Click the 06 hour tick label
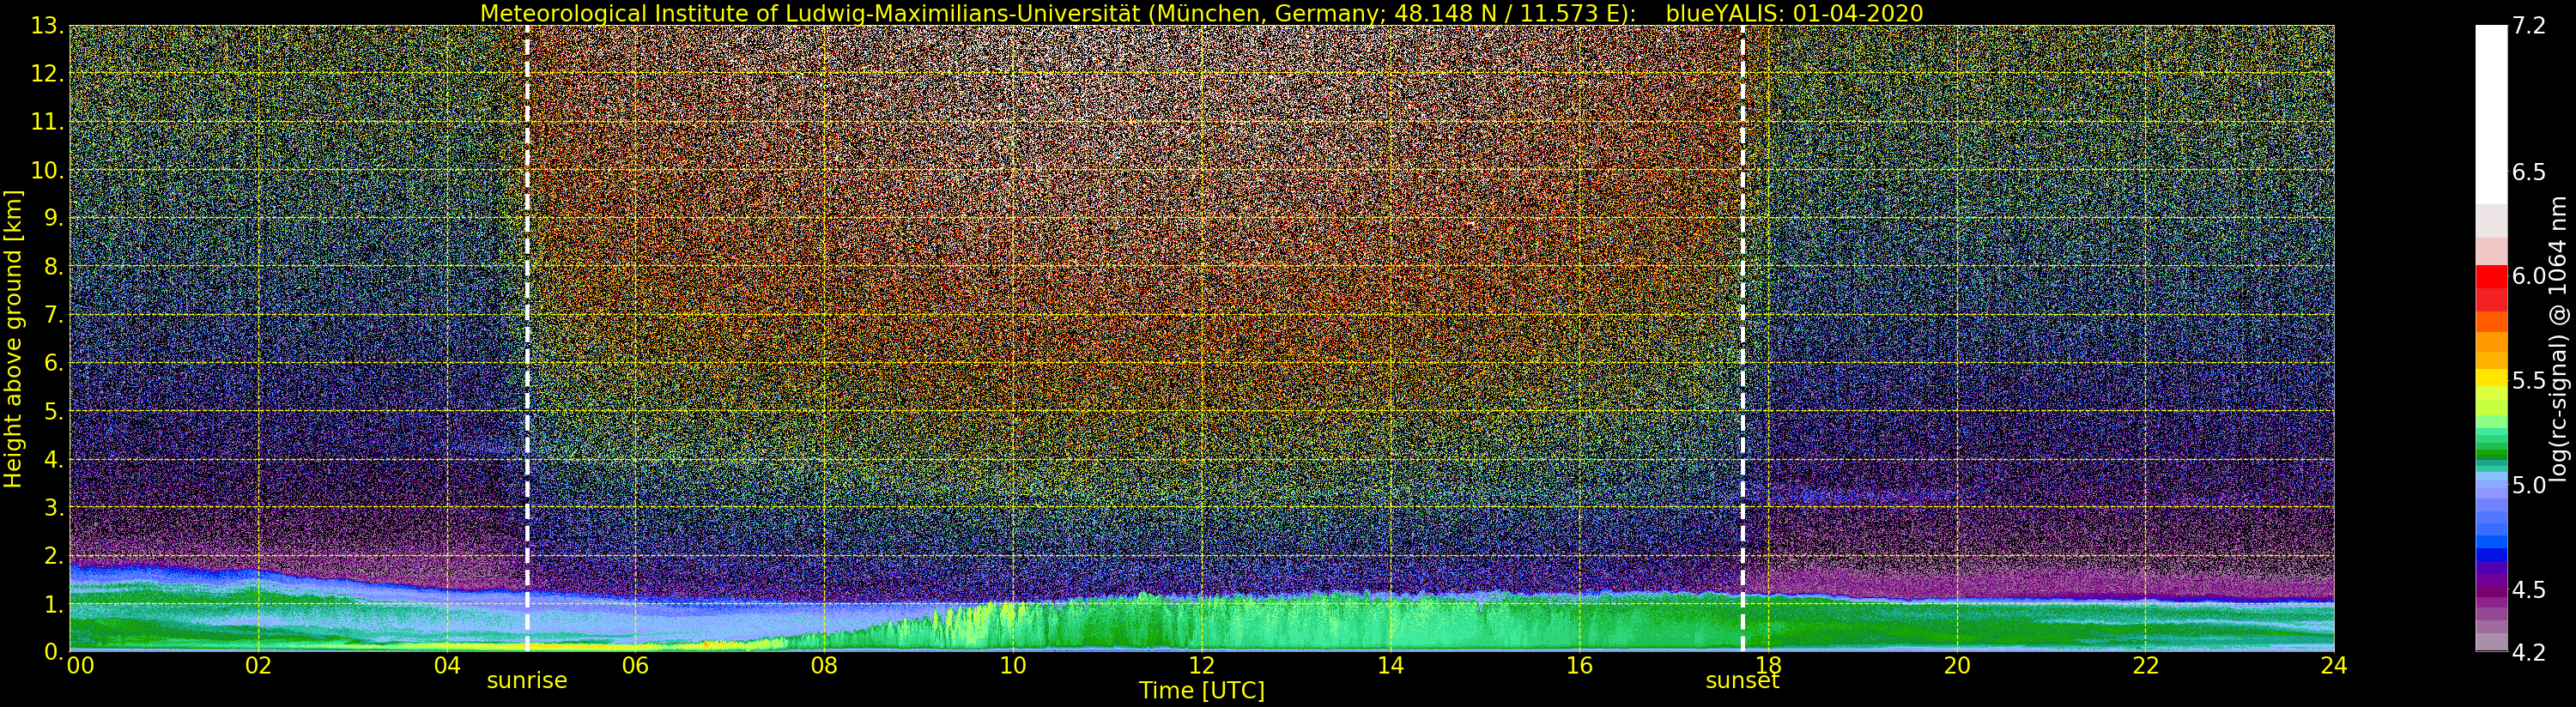This screenshot has height=707, width=2576. (x=635, y=665)
